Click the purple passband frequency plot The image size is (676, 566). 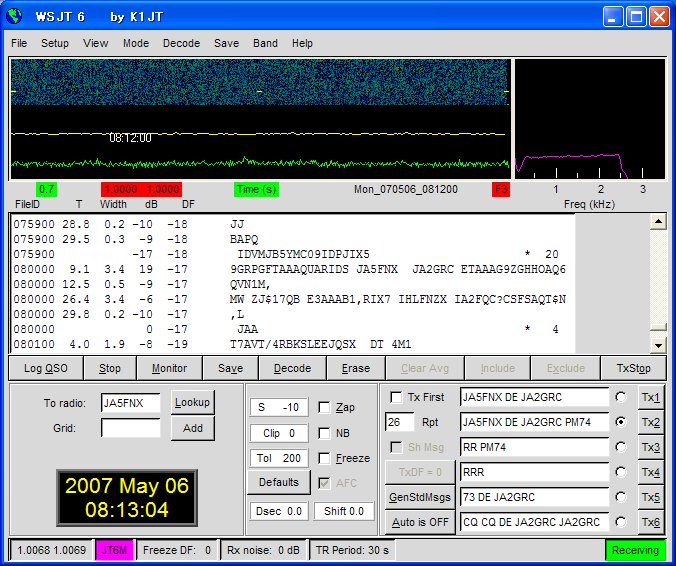tap(590, 119)
